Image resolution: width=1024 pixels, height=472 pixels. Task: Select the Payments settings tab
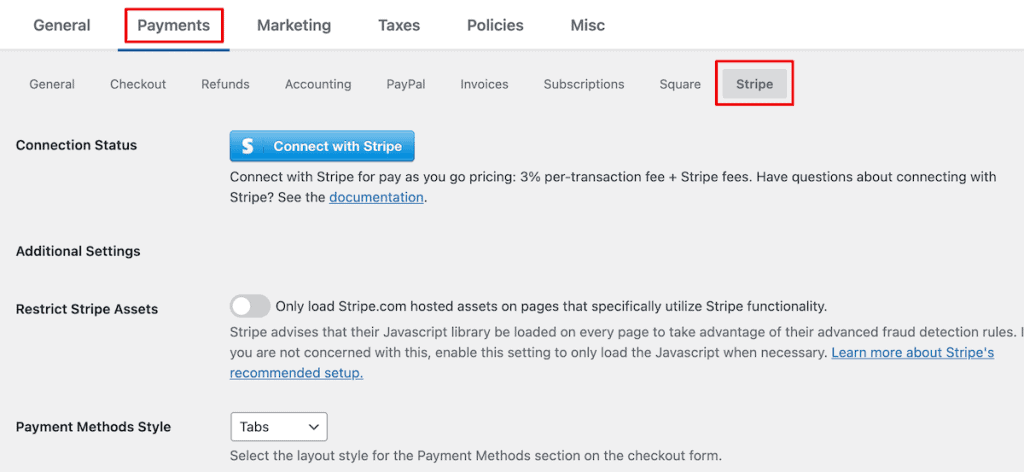point(174,25)
